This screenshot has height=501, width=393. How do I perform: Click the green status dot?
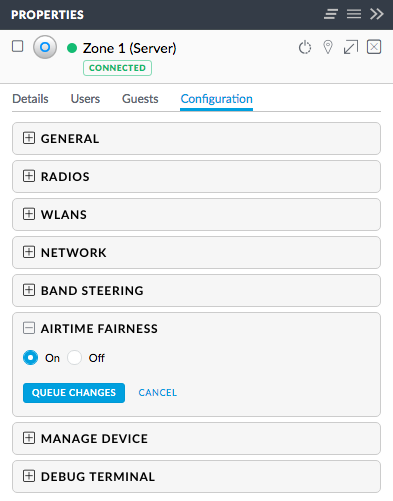[x=72, y=48]
